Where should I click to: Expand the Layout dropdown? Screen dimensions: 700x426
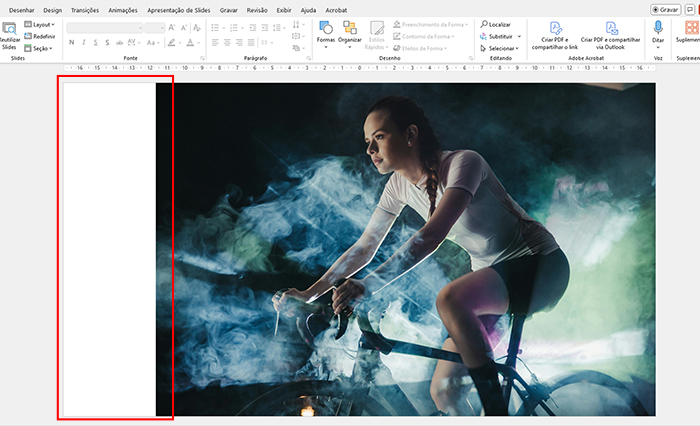click(40, 25)
